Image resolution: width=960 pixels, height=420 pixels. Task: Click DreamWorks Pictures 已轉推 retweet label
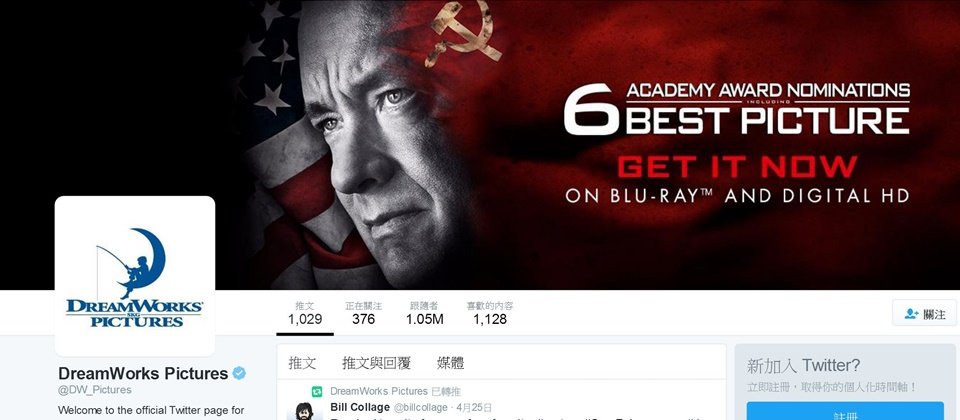[396, 391]
